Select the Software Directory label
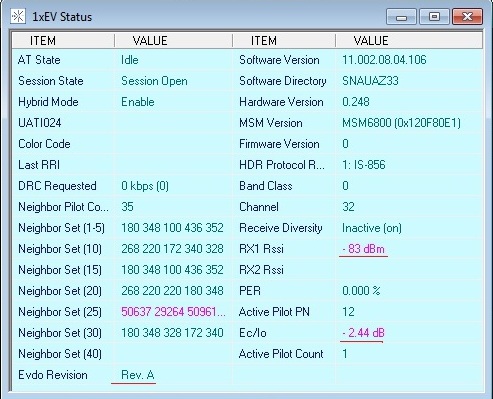 (283, 81)
